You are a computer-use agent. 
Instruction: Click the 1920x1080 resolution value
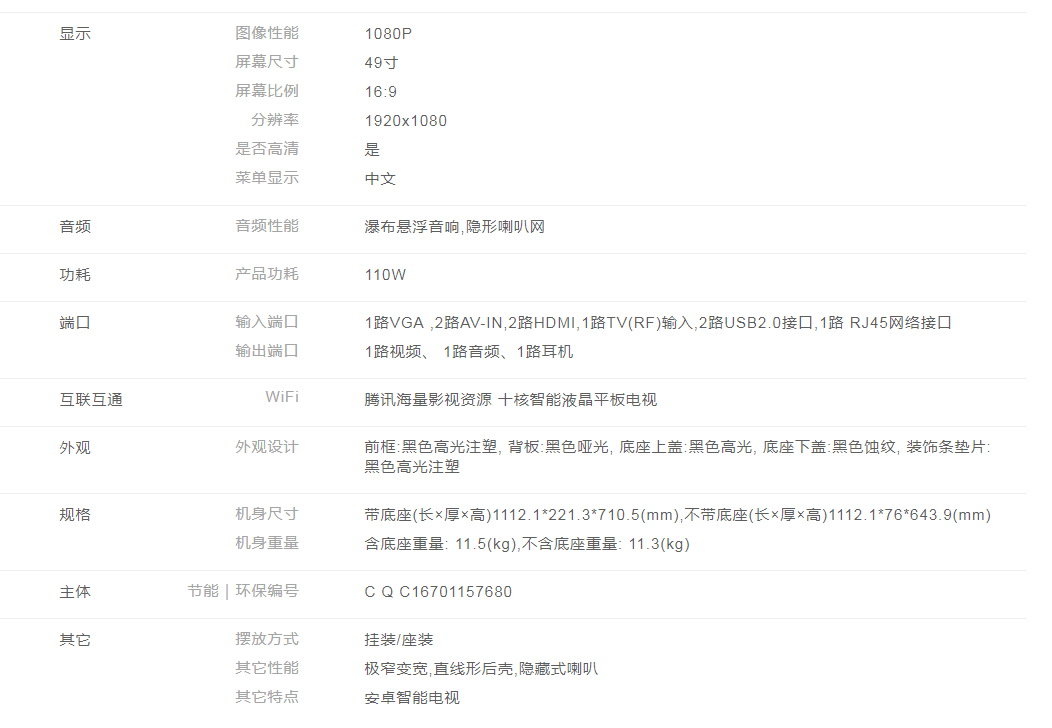(406, 121)
